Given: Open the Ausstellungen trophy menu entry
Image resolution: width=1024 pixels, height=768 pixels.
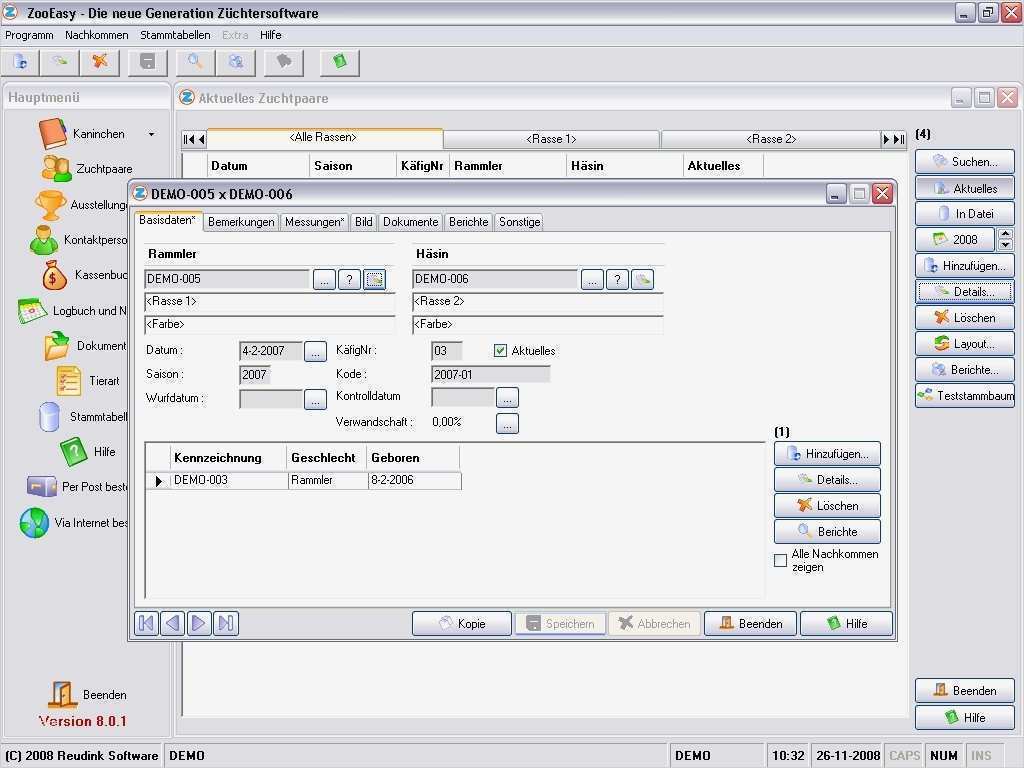Looking at the screenshot, I should [x=82, y=205].
